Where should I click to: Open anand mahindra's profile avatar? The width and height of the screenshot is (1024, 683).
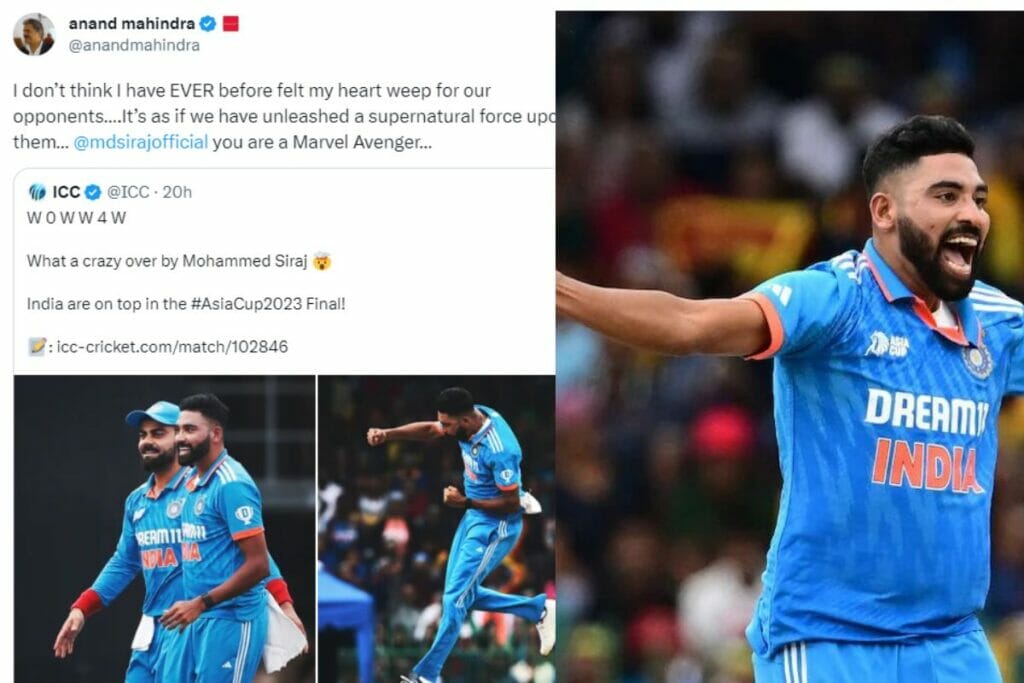coord(34,34)
